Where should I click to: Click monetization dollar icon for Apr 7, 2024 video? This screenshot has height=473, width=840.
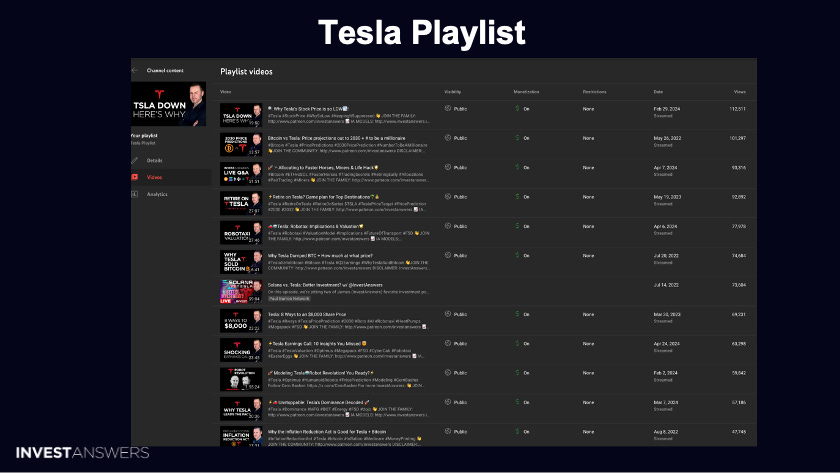(518, 167)
